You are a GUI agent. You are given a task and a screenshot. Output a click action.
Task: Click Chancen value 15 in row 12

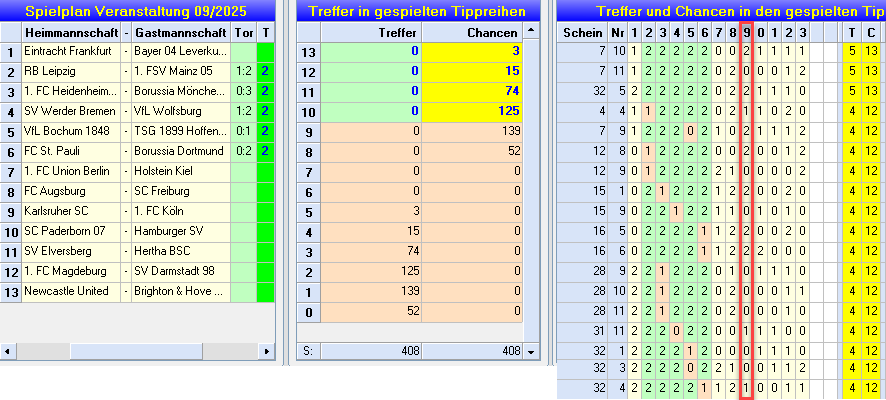472,72
